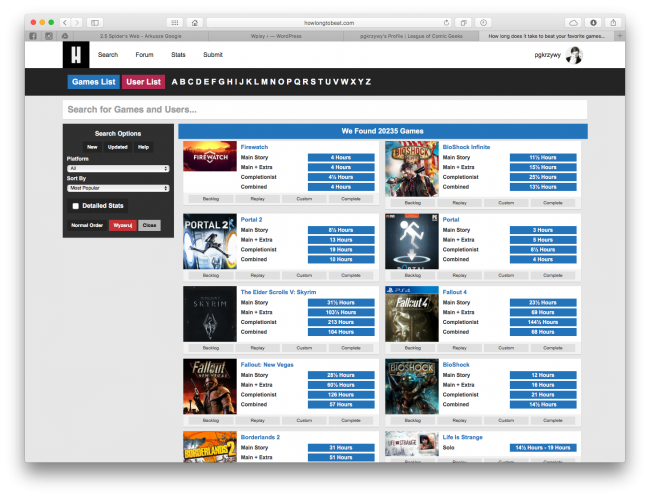
Task: Open the Search nav item
Action: [x=108, y=55]
